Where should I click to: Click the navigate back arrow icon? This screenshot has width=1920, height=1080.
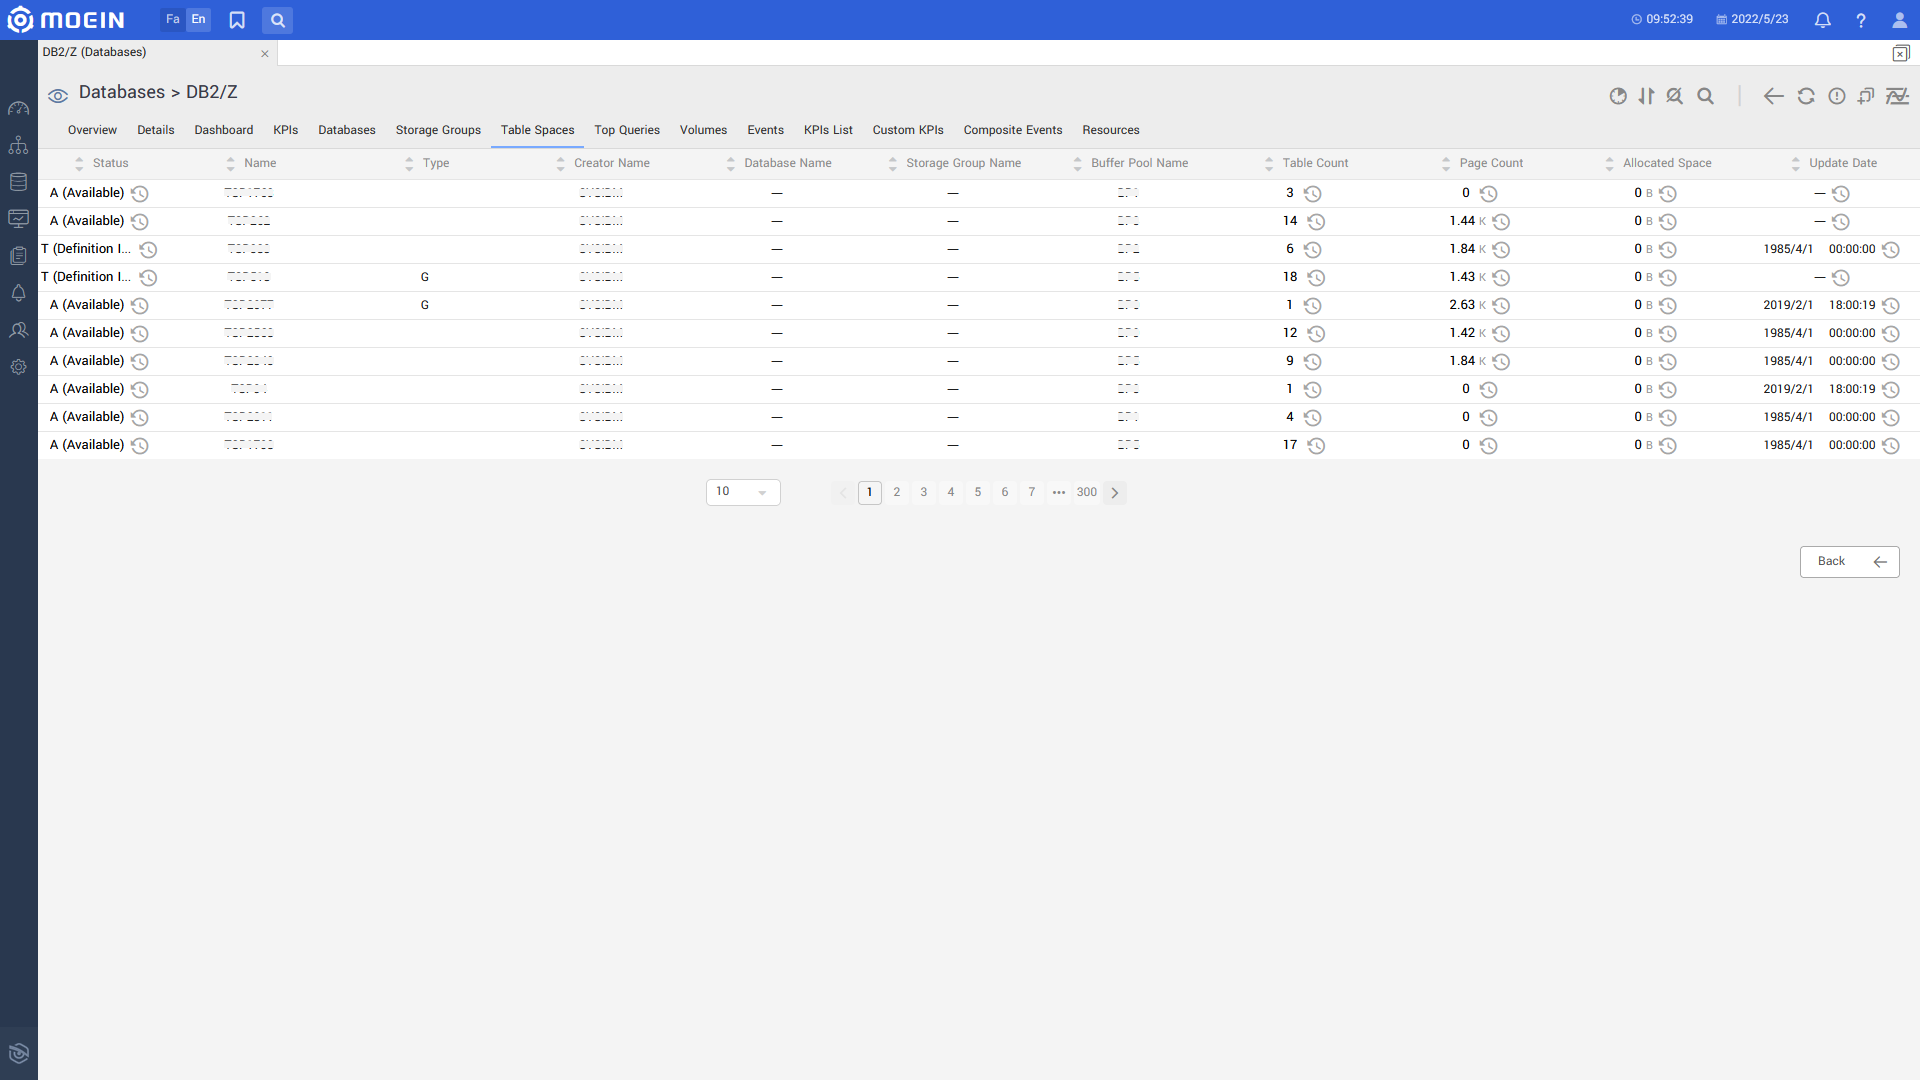tap(1774, 96)
